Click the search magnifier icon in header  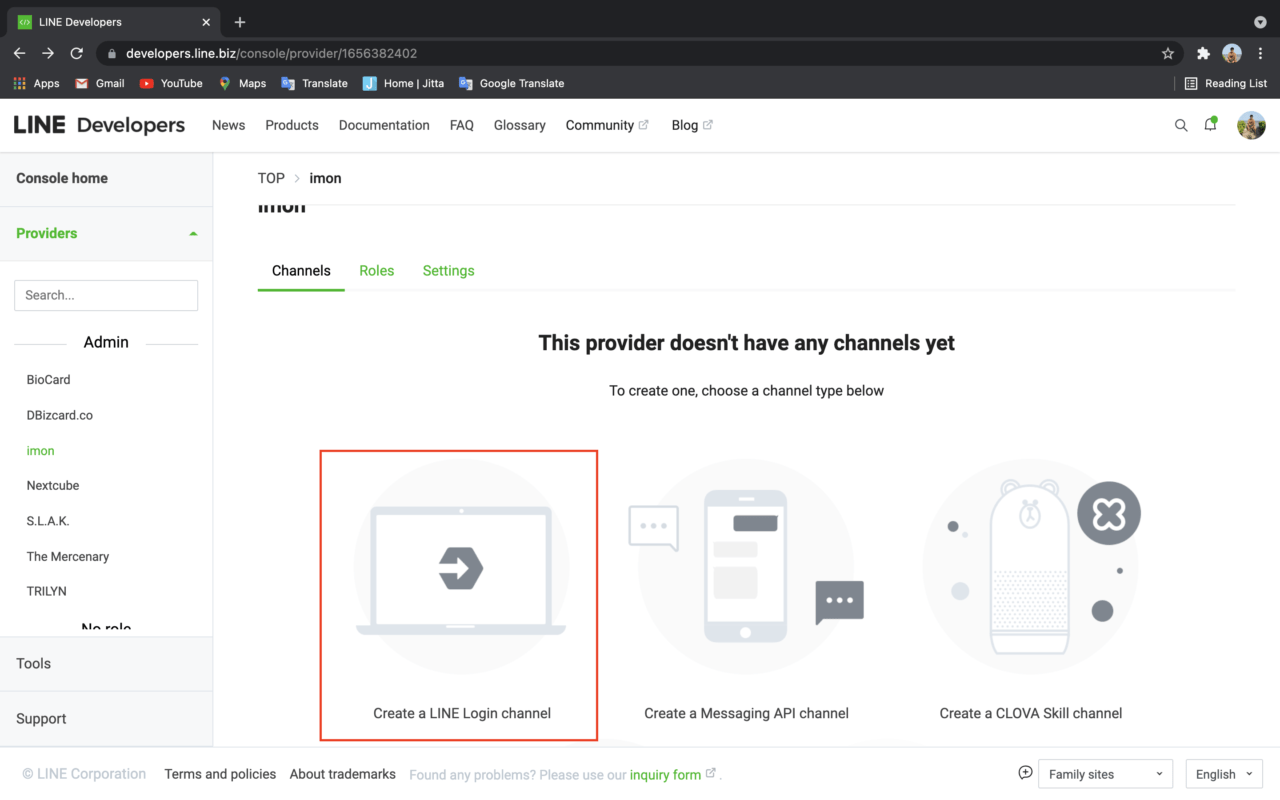[x=1181, y=125]
